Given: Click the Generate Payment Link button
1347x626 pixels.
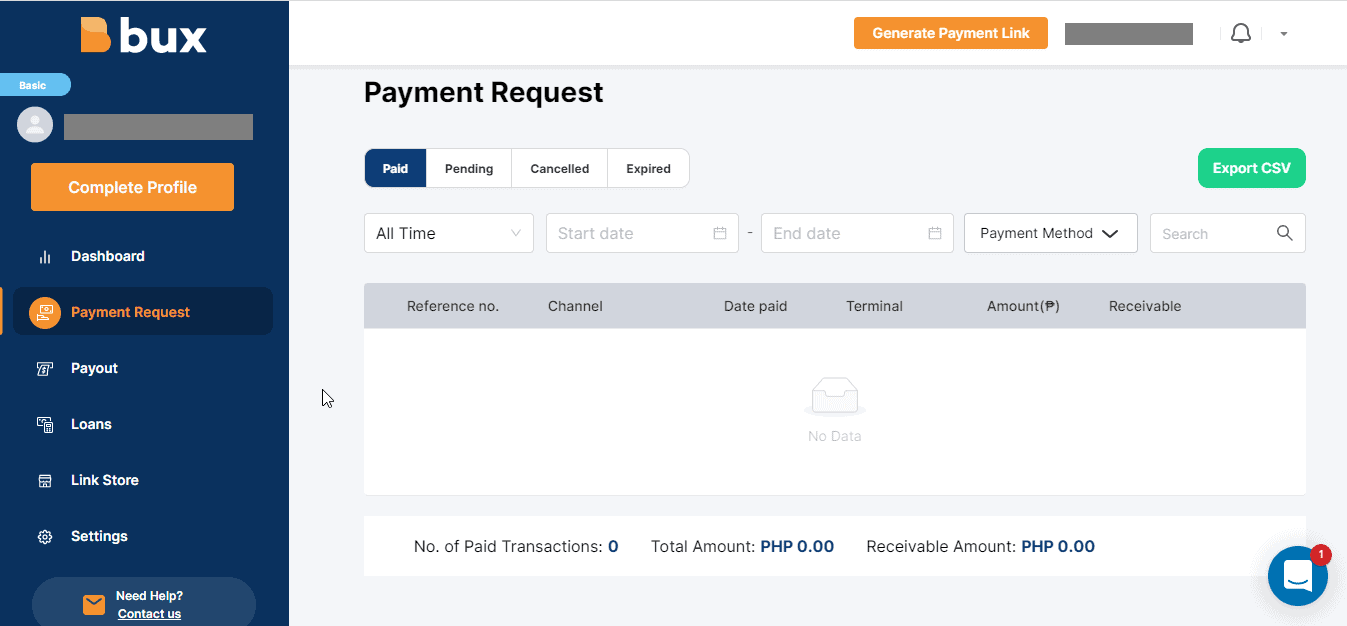Looking at the screenshot, I should 950,32.
